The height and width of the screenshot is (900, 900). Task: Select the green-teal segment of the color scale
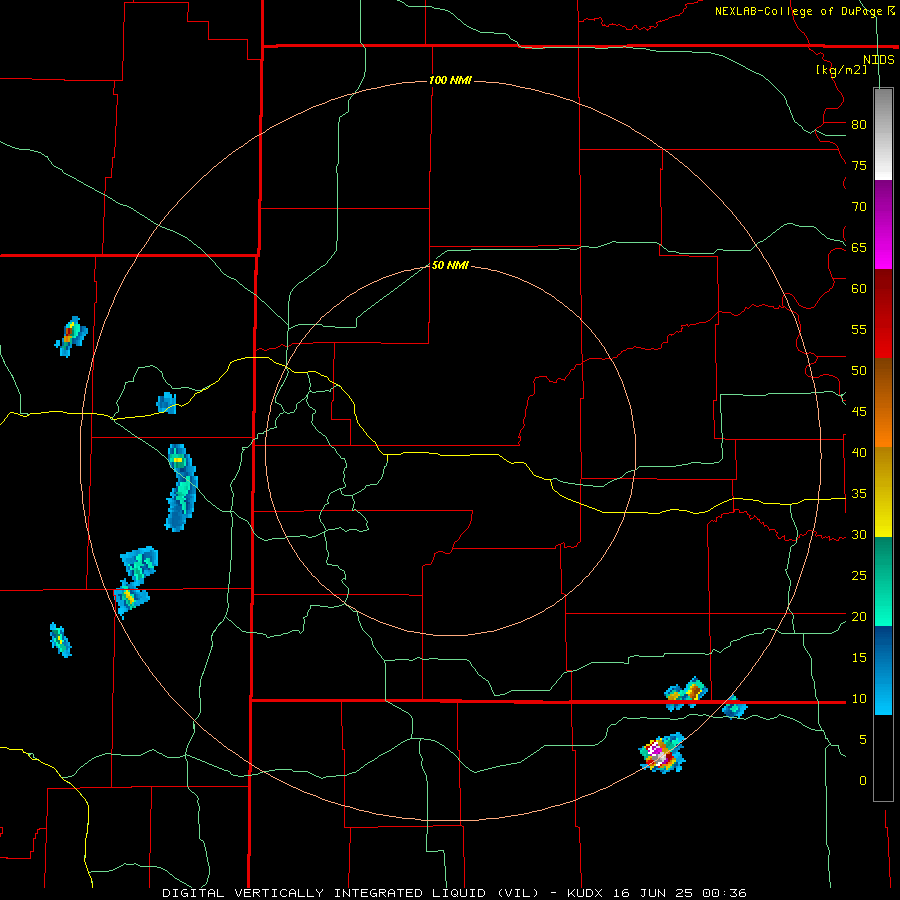click(x=883, y=581)
